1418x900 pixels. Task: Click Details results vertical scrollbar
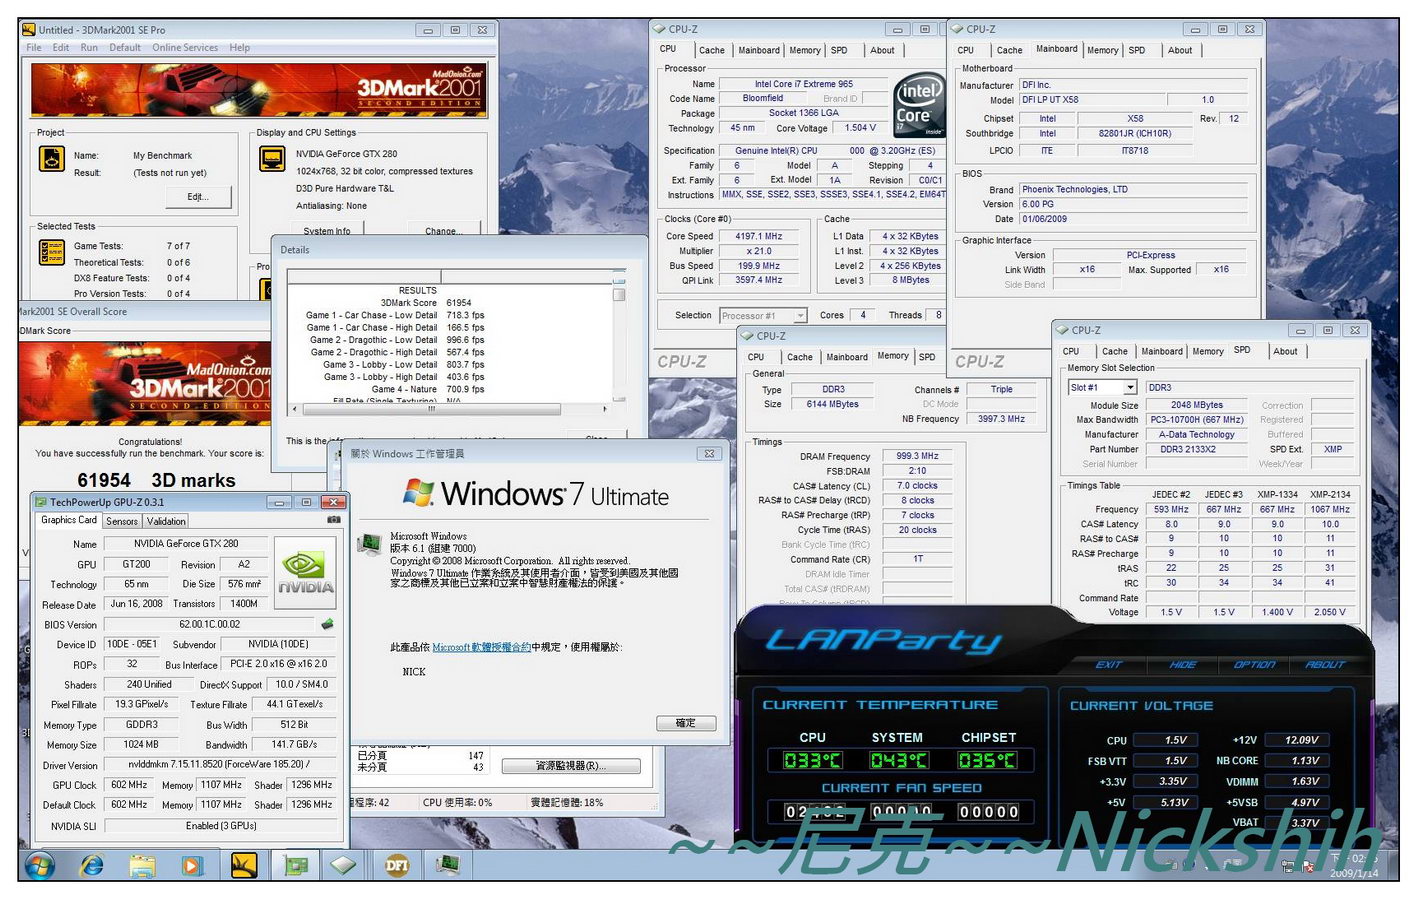pos(619,343)
